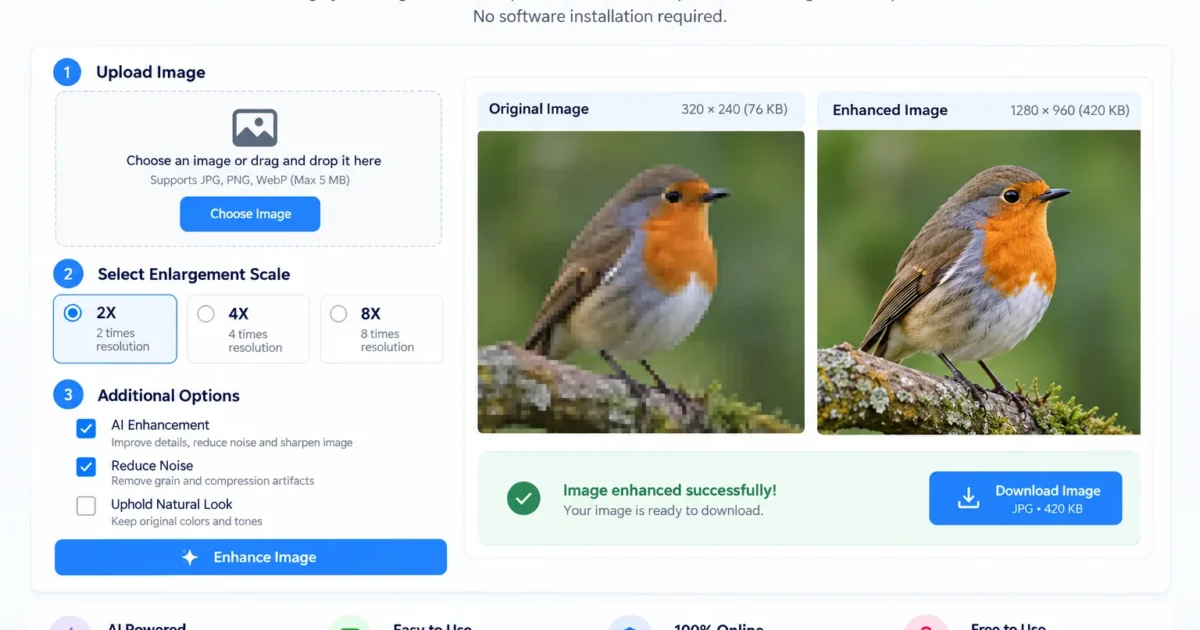
Task: Open the Original Image bird thumbnail
Action: [x=641, y=282]
